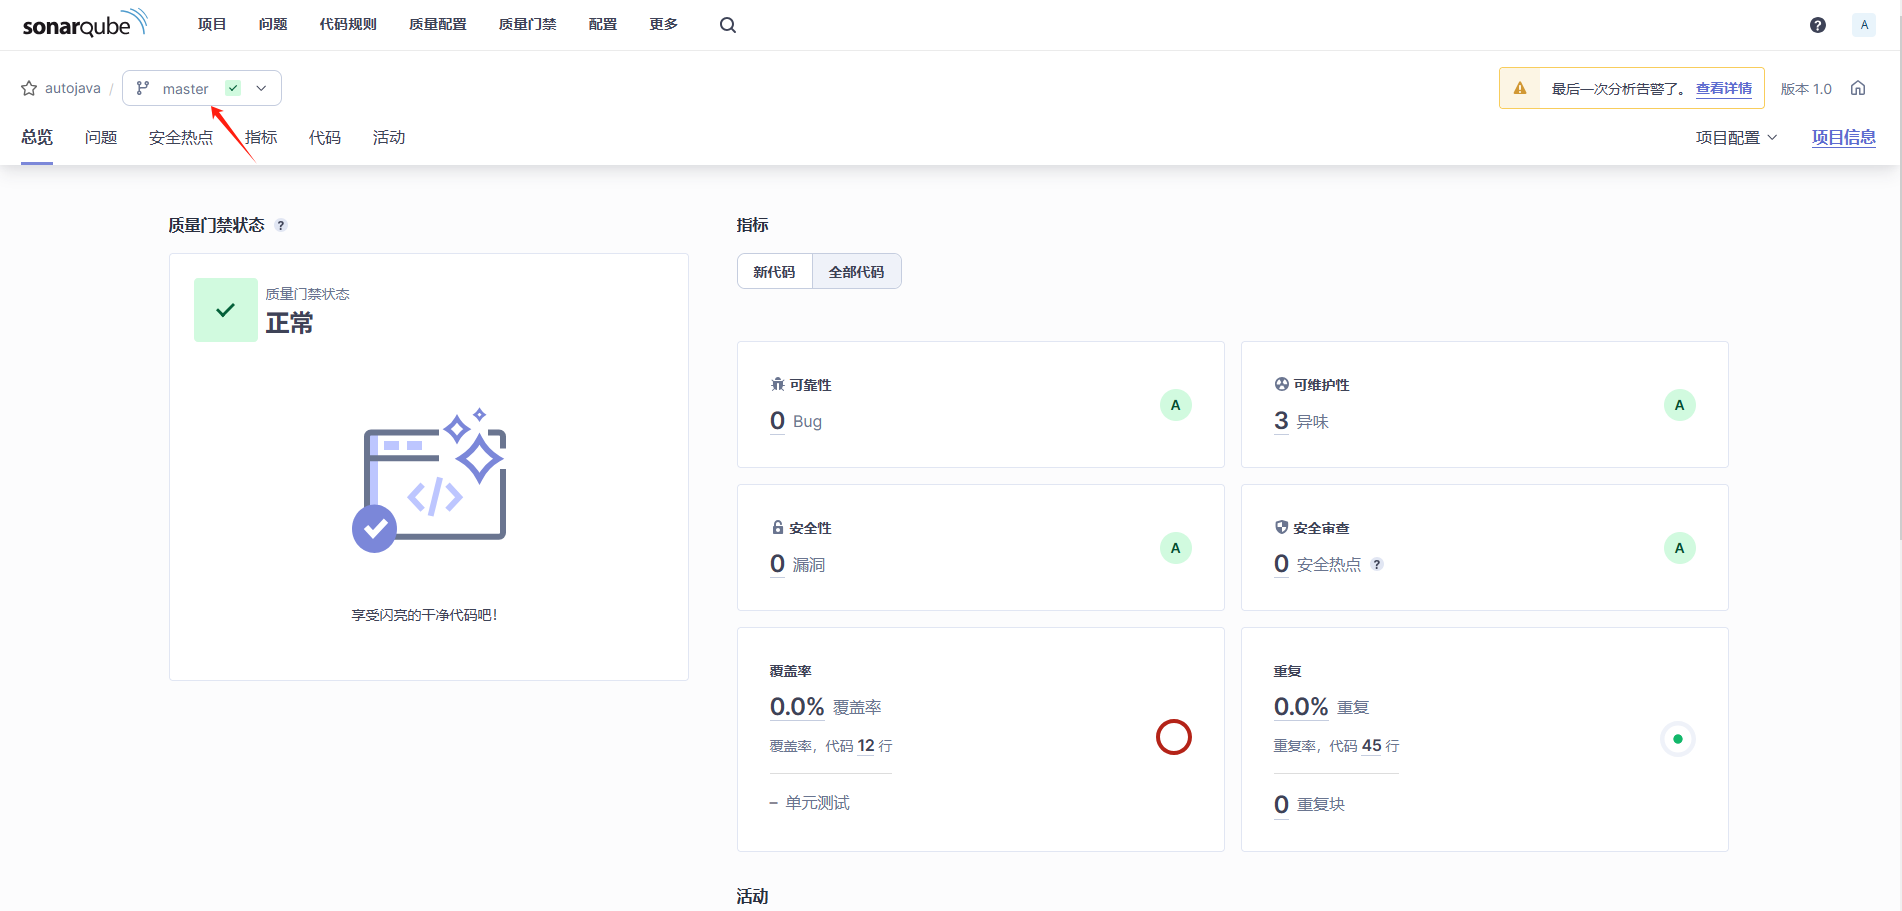Select the 活动 project tab

coord(389,138)
